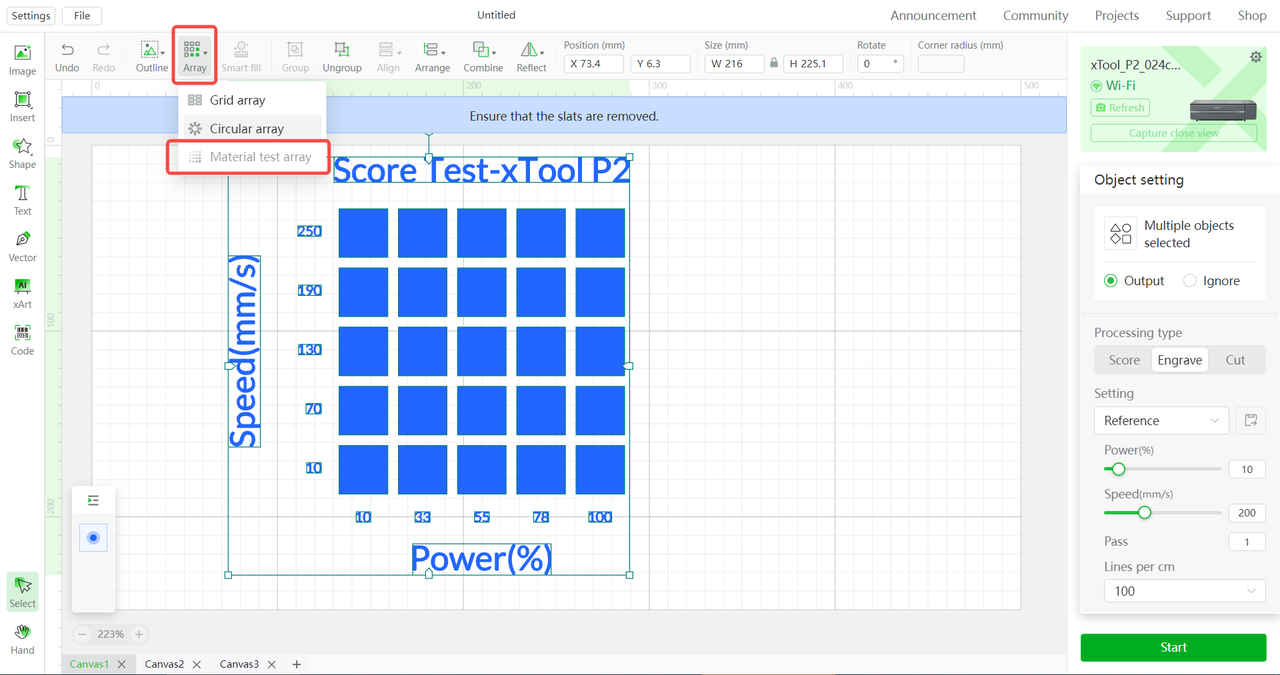This screenshot has height=675, width=1280.
Task: Open the Lines per cm dropdown
Action: (1183, 591)
